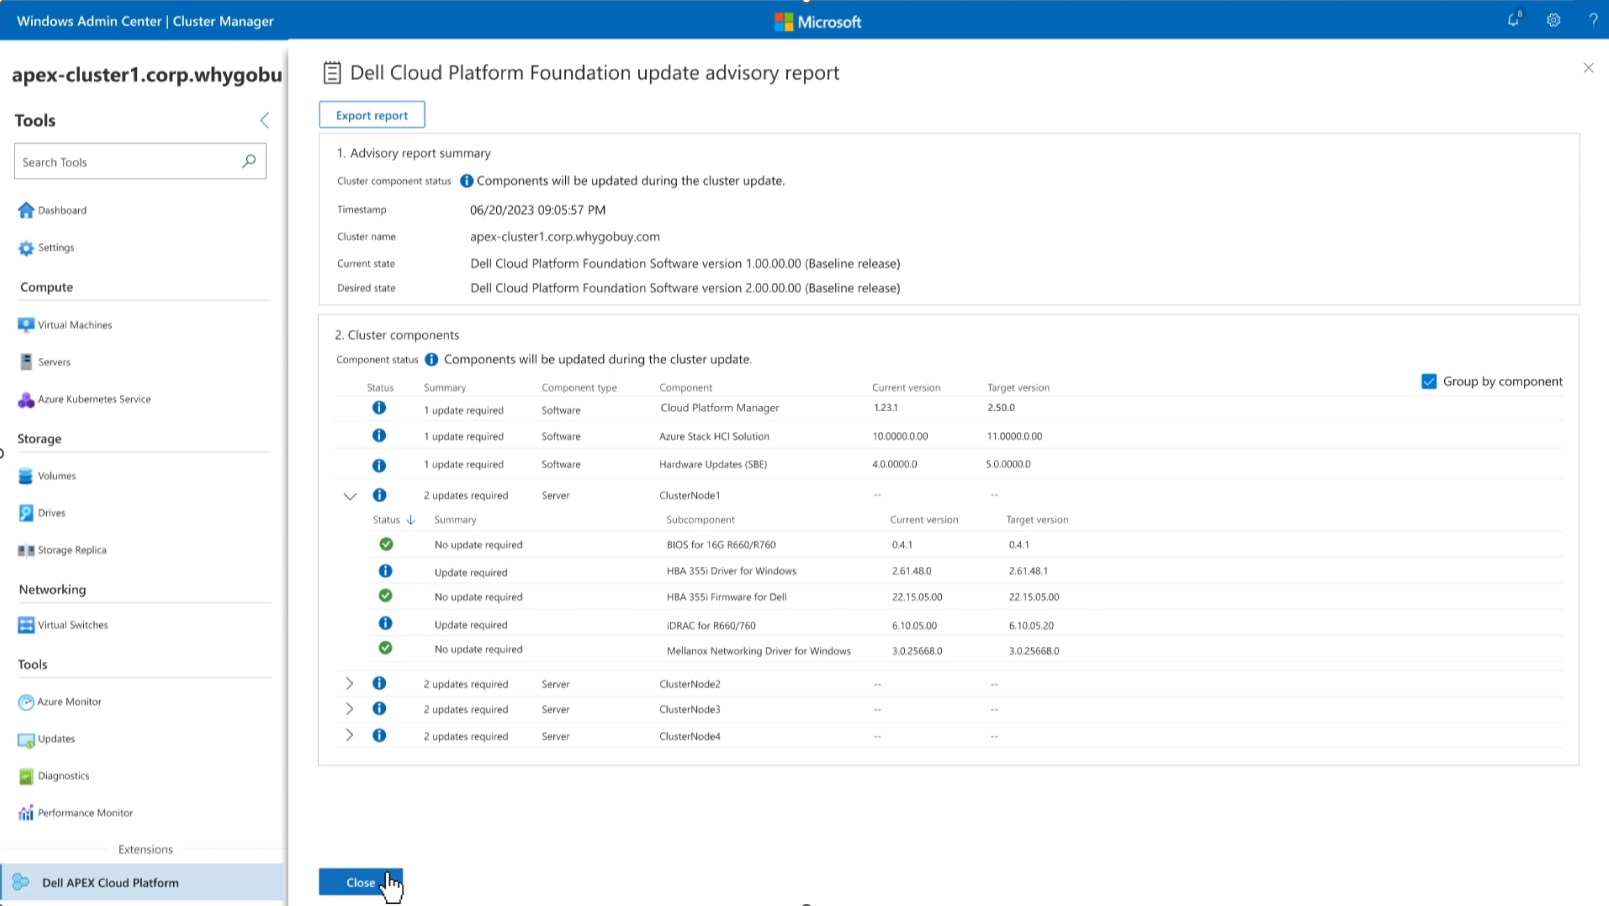The image size is (1609, 906).
Task: Collapse the Tools sidebar panel
Action: [x=264, y=121]
